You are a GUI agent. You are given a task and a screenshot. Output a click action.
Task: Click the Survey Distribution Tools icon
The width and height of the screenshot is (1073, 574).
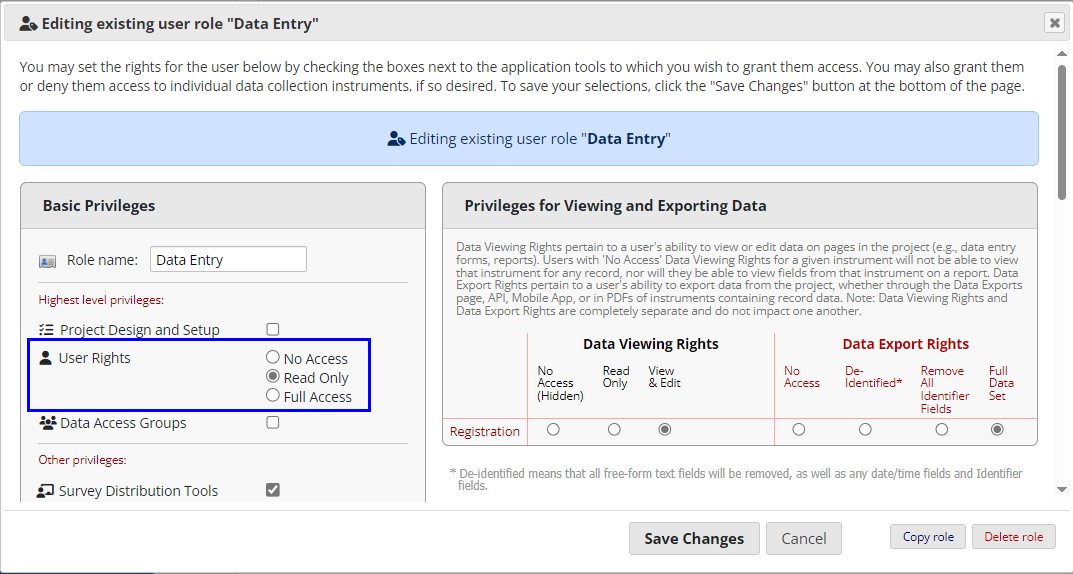point(46,491)
